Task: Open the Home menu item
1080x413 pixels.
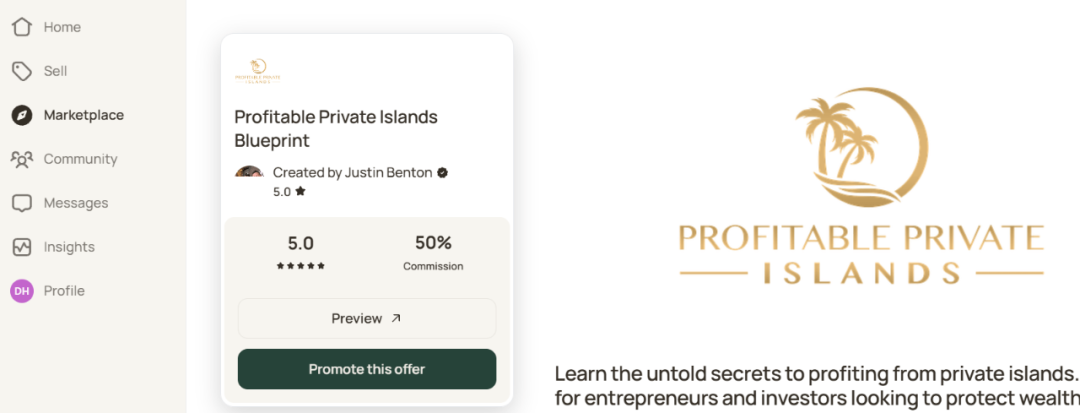Action: (62, 27)
